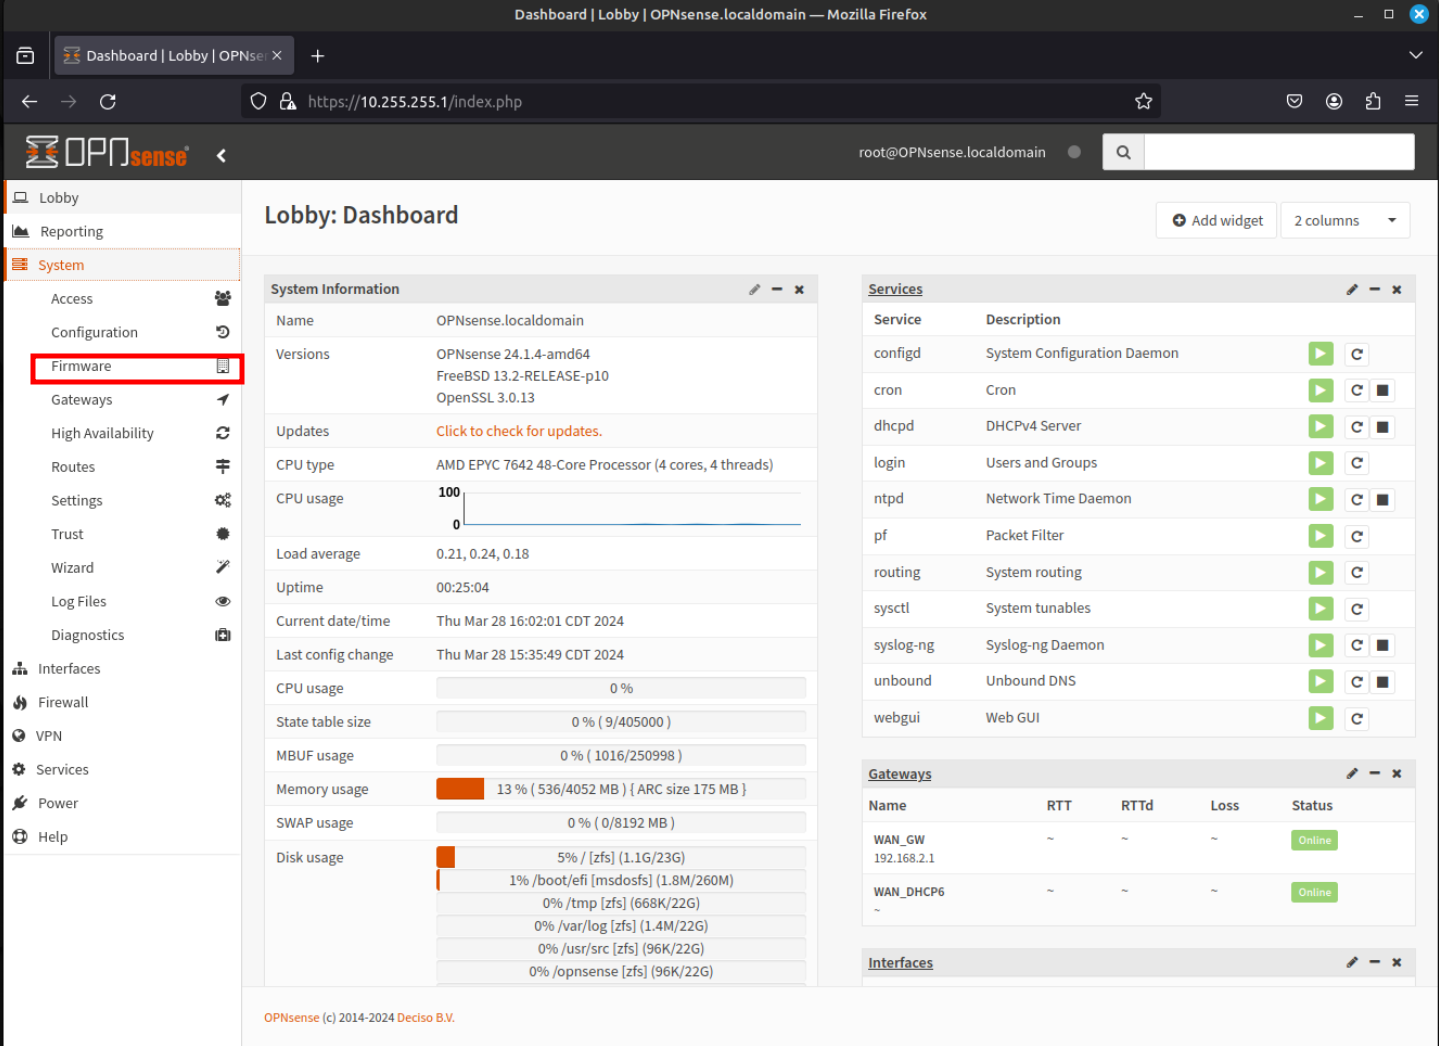Open the Diagnostics submenu
This screenshot has height=1046, width=1439.
click(138, 635)
